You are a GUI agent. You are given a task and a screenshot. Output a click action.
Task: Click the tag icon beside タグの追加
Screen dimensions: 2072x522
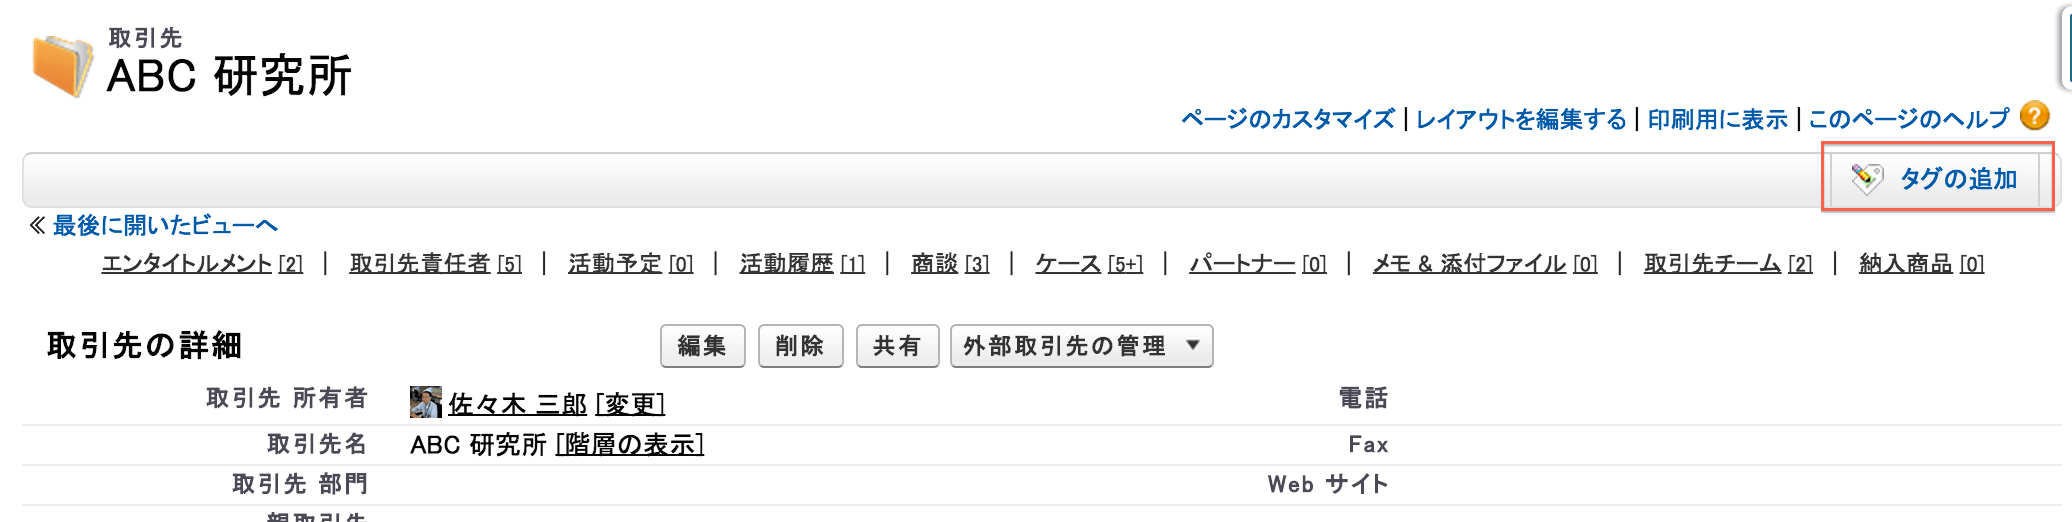[1866, 179]
